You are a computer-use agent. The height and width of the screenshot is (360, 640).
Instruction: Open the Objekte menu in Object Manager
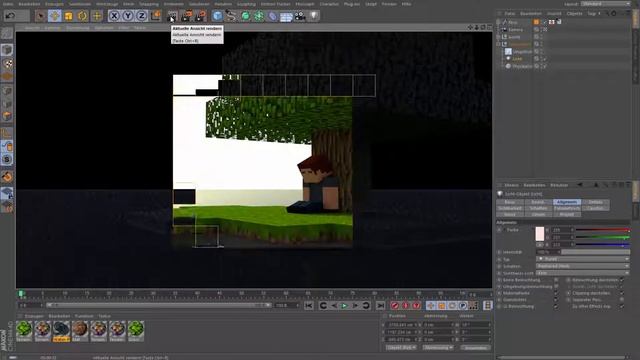coord(574,13)
